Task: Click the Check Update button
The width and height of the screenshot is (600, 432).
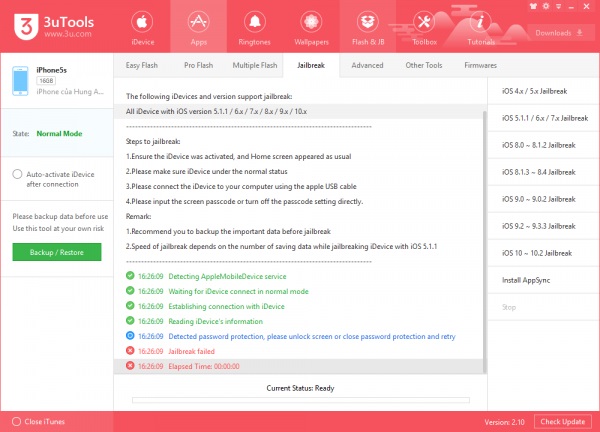Action: coord(562,422)
